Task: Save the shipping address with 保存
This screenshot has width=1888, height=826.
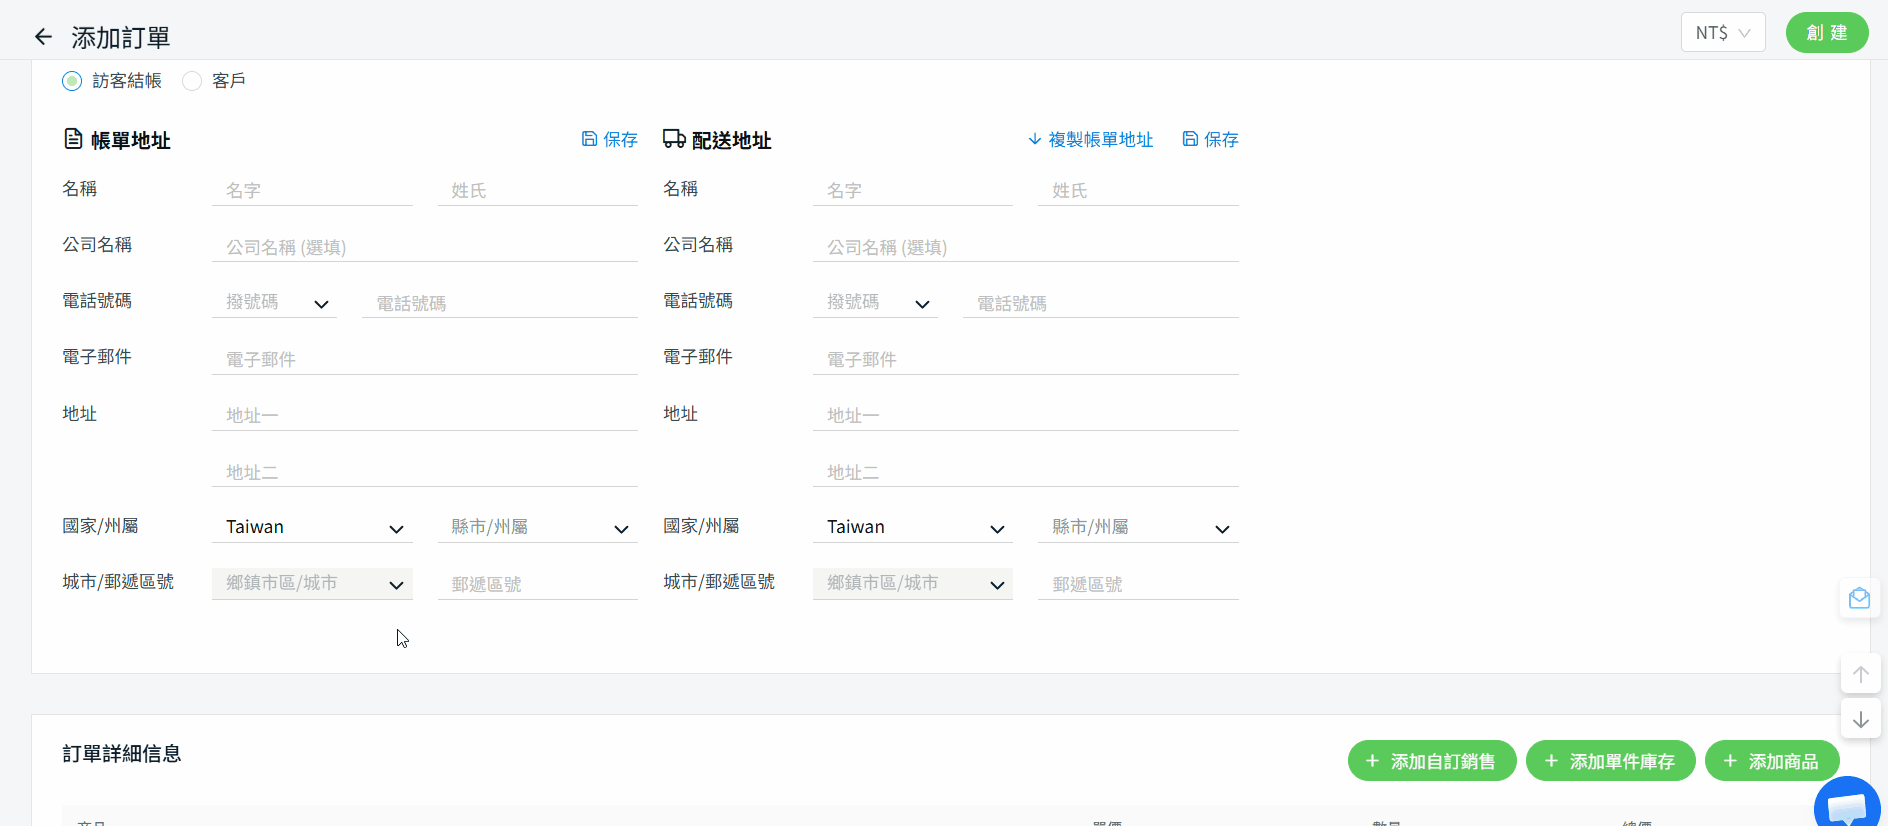Action: [x=1210, y=139]
